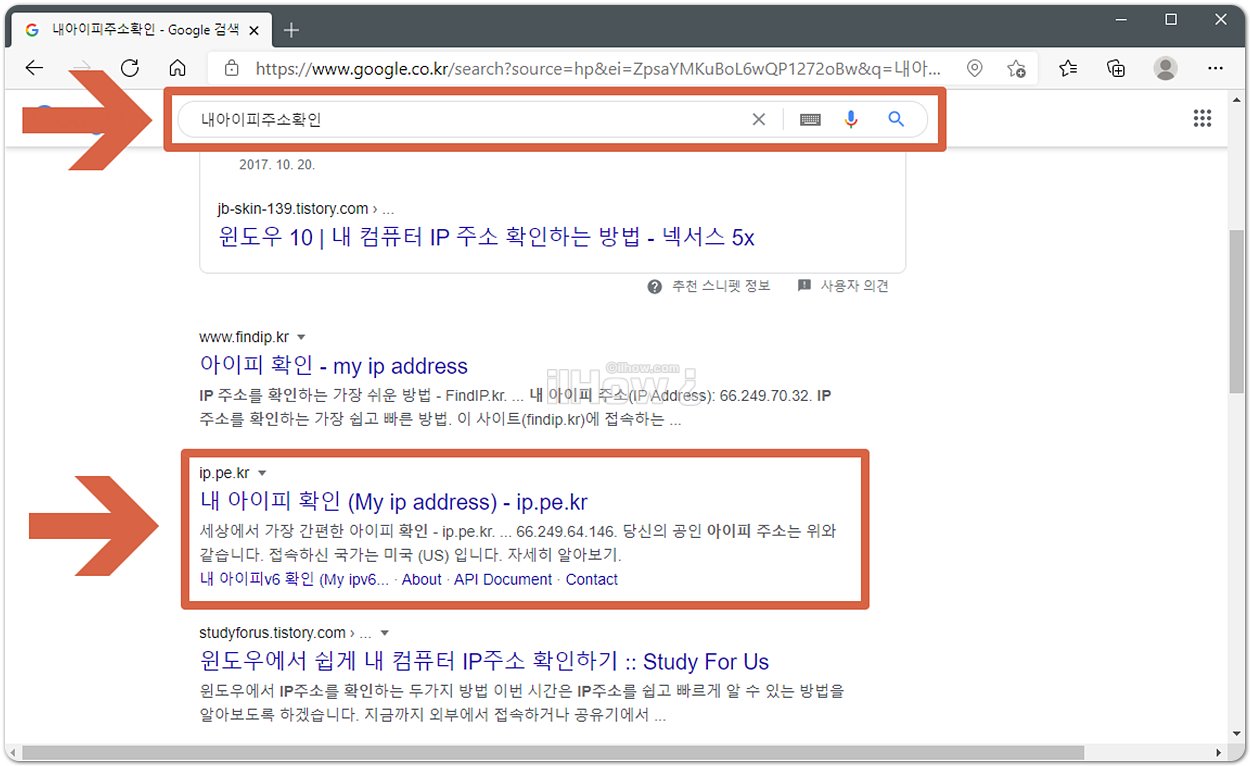Expand dropdown arrow next to www.findip.kr

[x=301, y=337]
